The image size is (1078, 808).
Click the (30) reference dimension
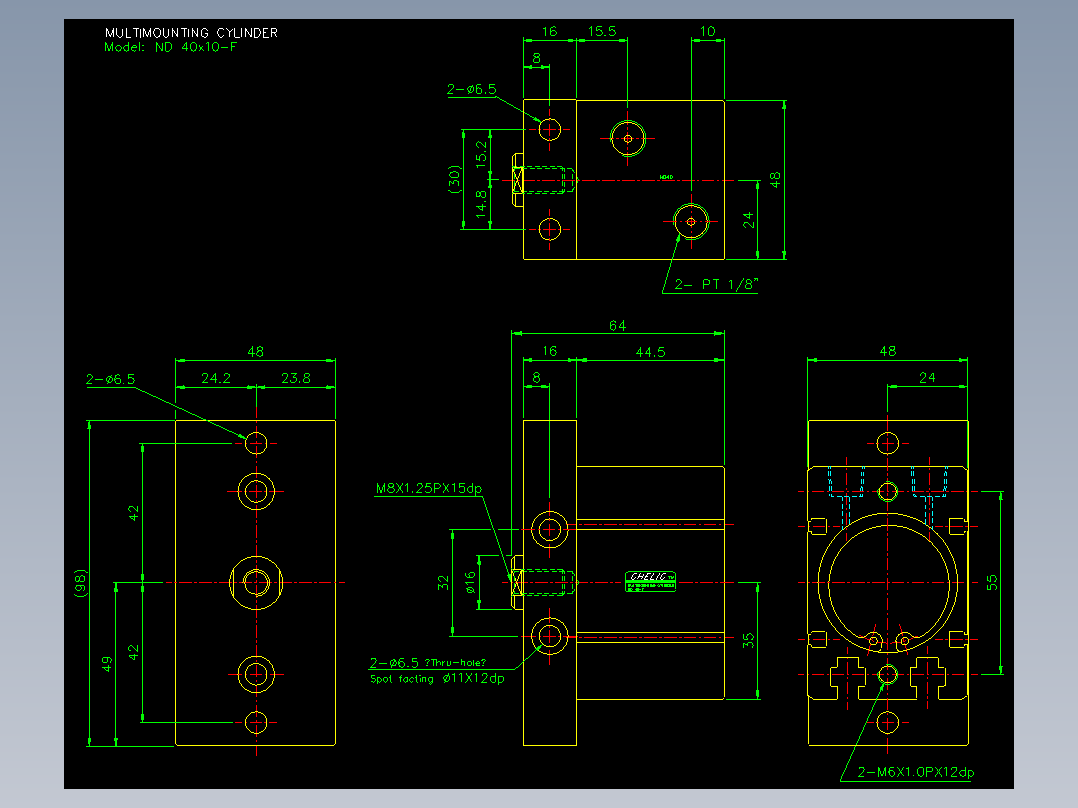pyautogui.click(x=454, y=179)
